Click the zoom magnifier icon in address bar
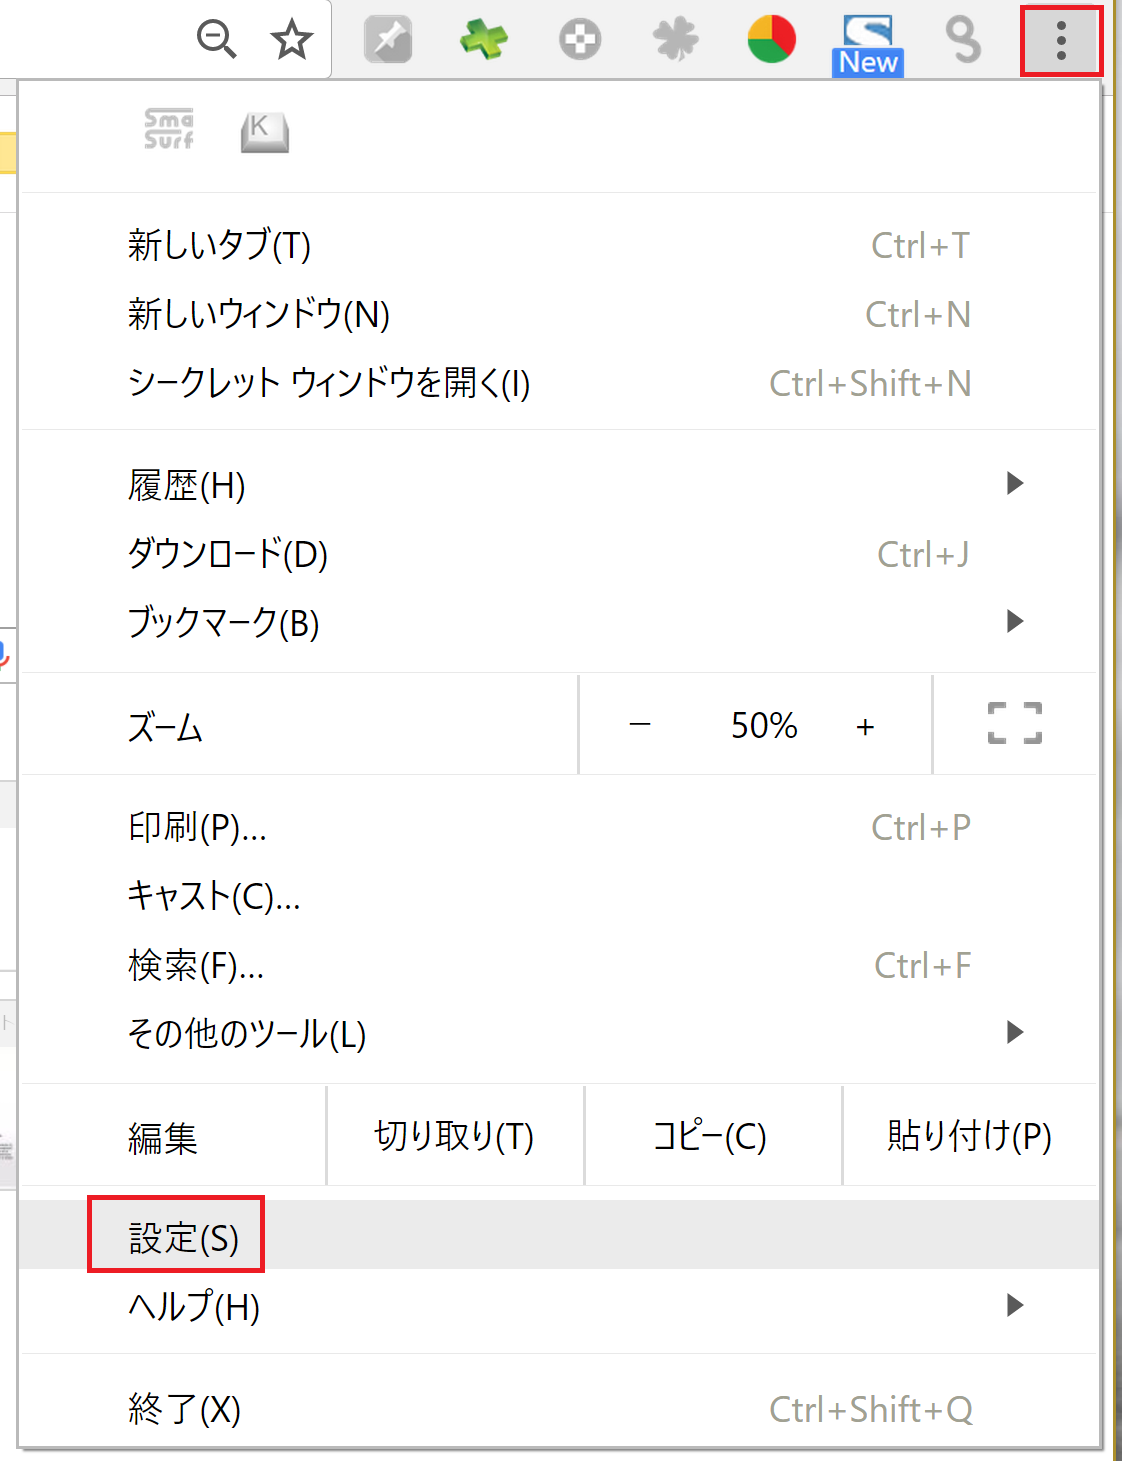Image resolution: width=1122 pixels, height=1461 pixels. (216, 39)
